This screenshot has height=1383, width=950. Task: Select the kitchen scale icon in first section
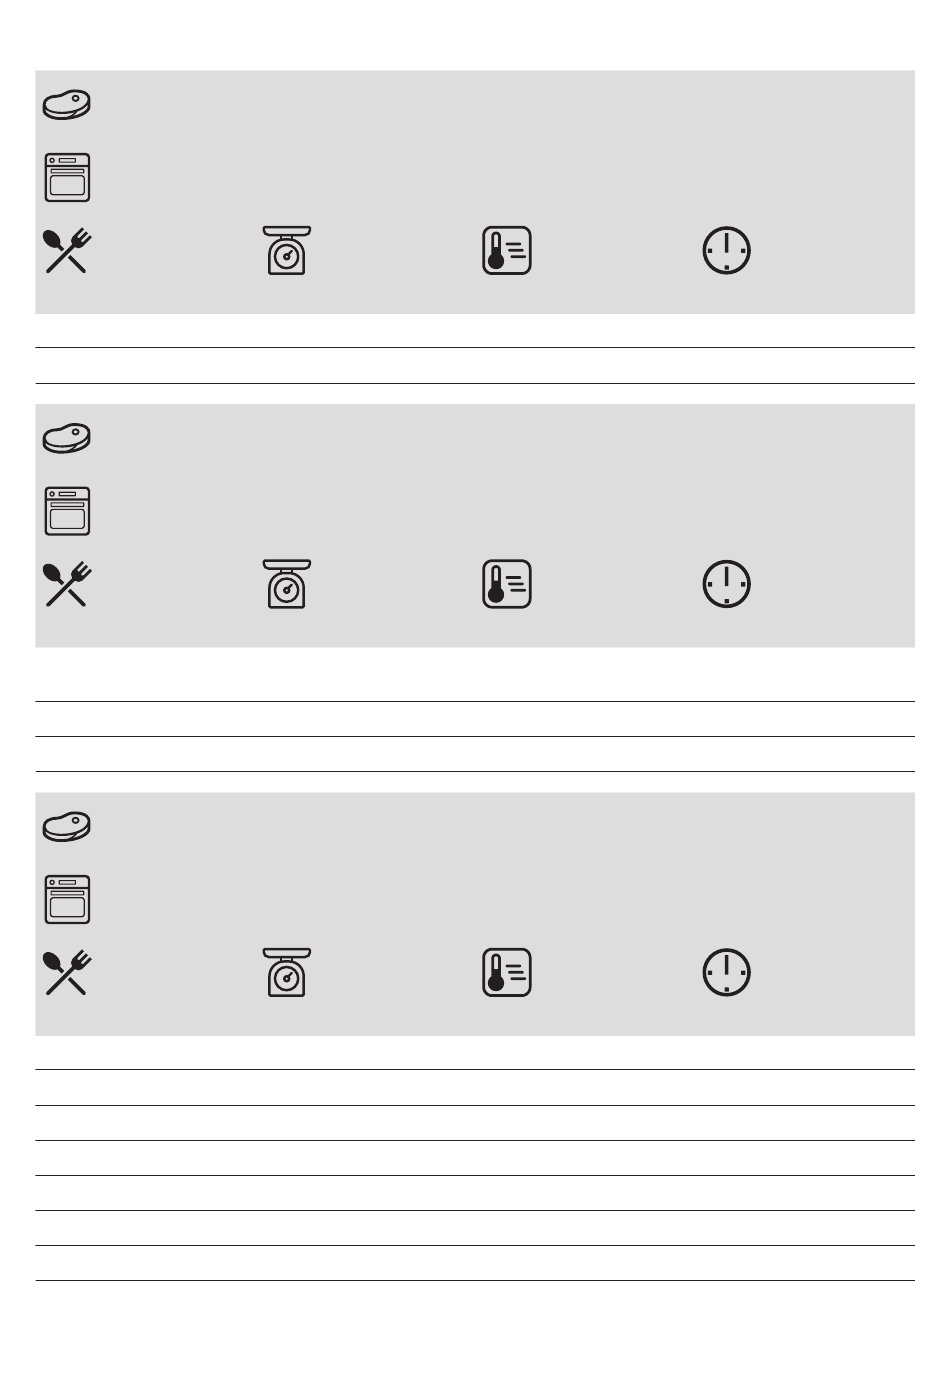tap(287, 251)
